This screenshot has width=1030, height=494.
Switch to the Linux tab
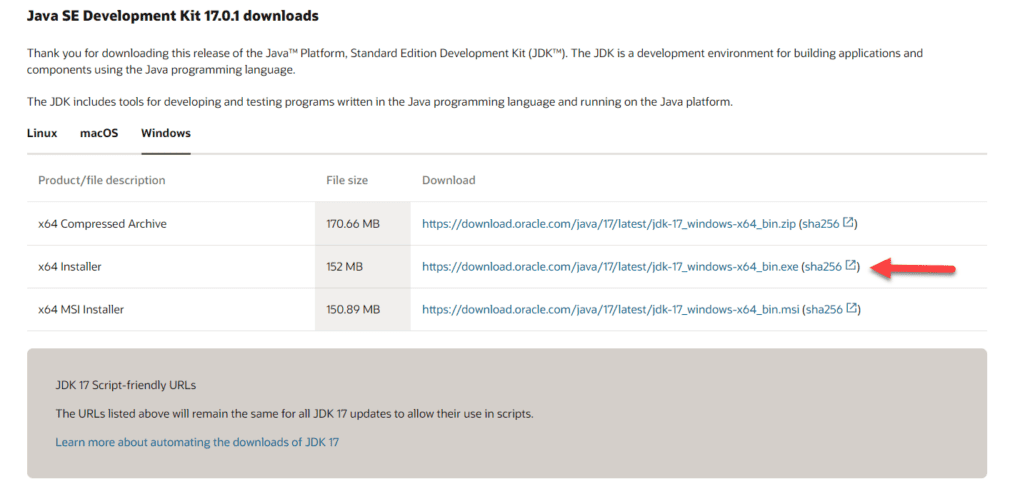tap(42, 133)
